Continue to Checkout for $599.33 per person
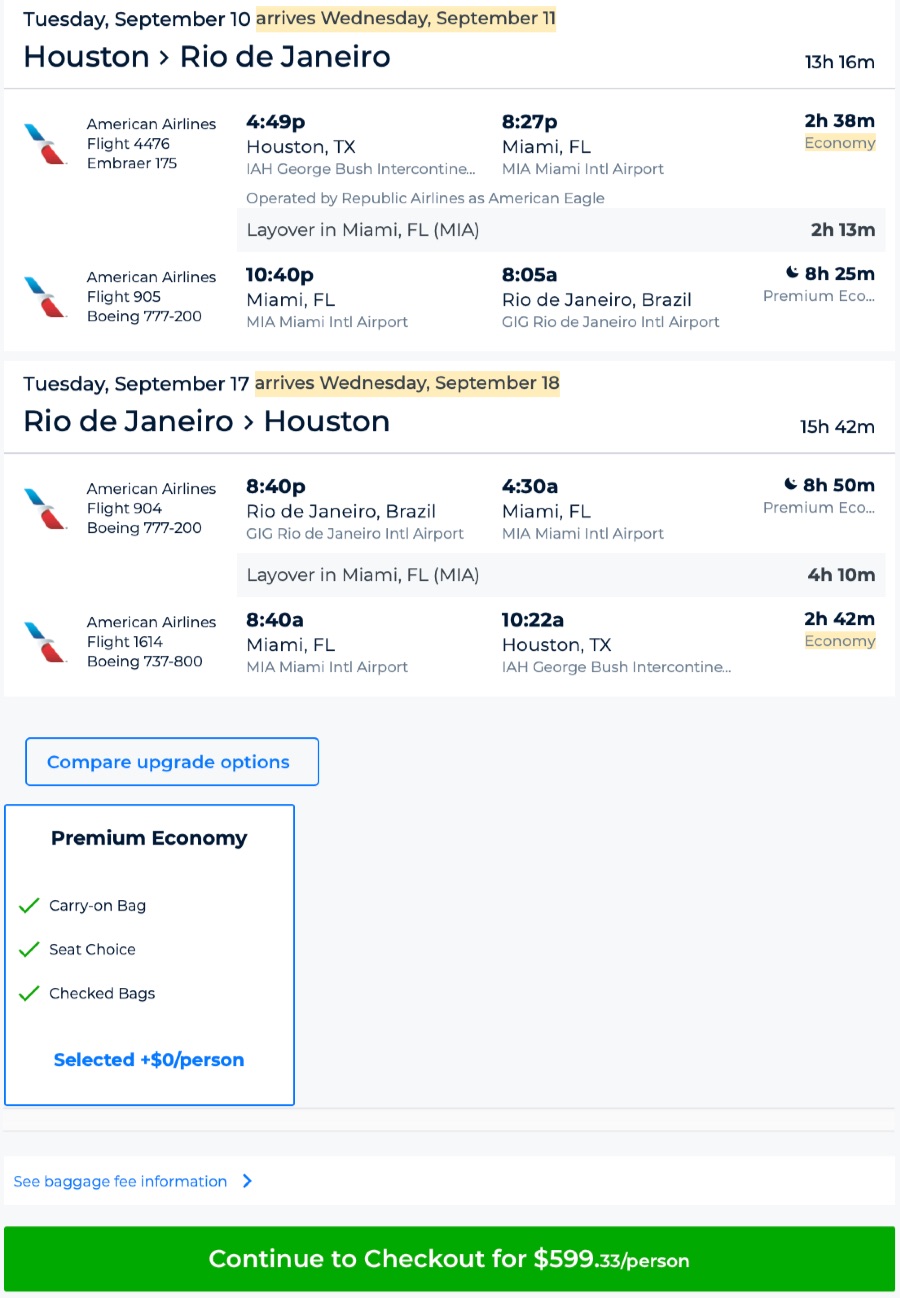The image size is (900, 1298). point(449,1259)
